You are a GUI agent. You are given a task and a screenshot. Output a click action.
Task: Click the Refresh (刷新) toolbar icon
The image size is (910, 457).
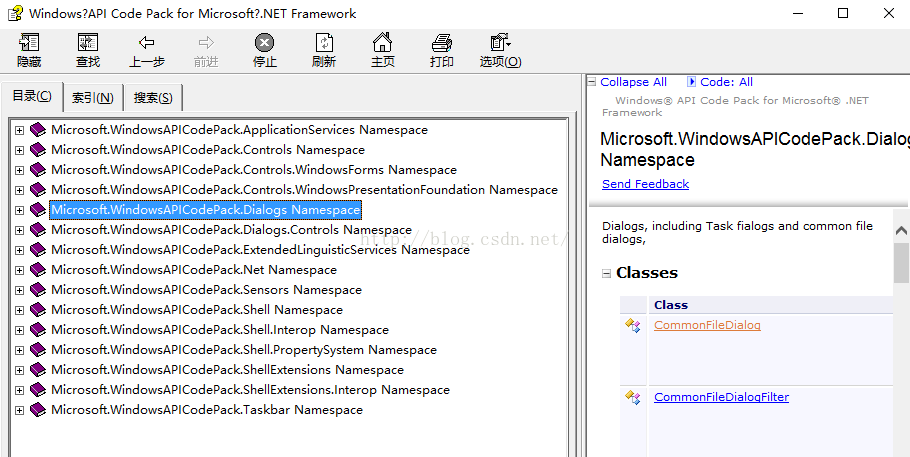323,43
